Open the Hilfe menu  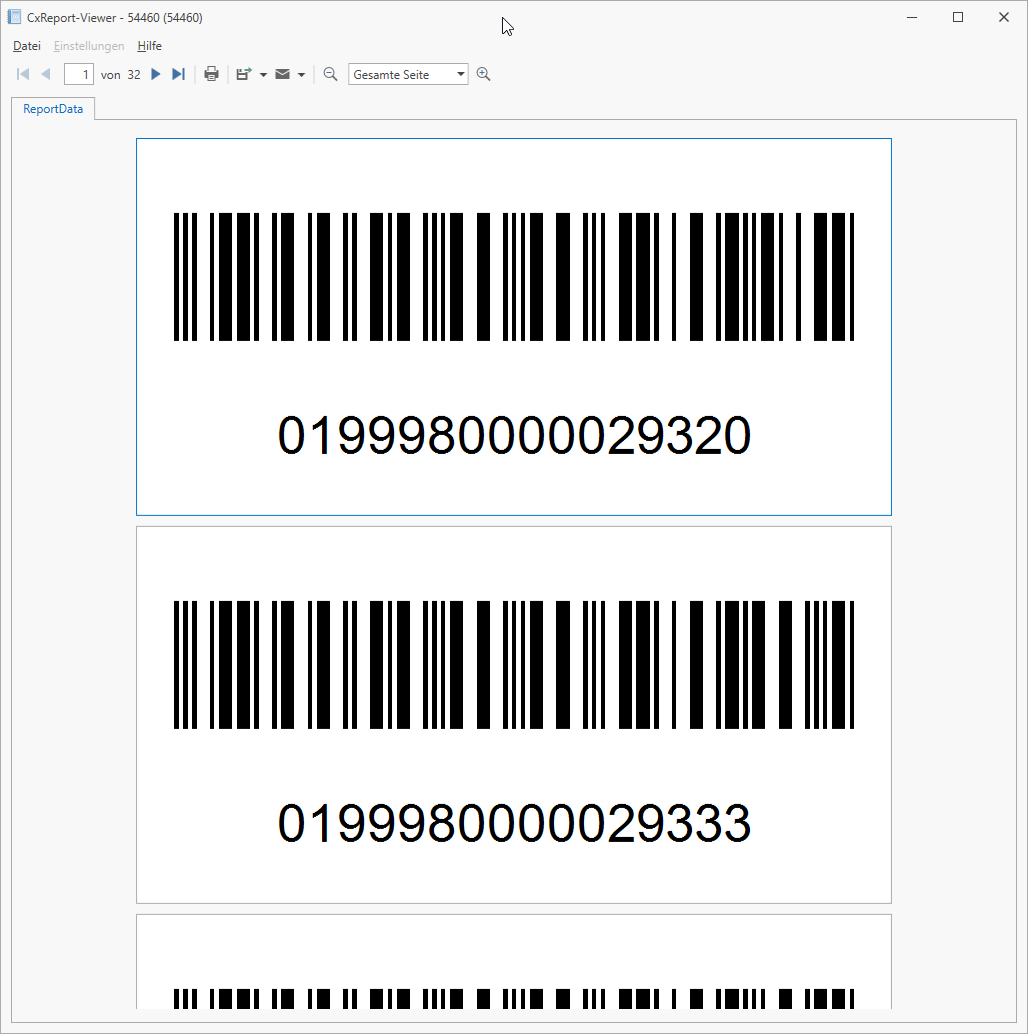click(x=150, y=46)
